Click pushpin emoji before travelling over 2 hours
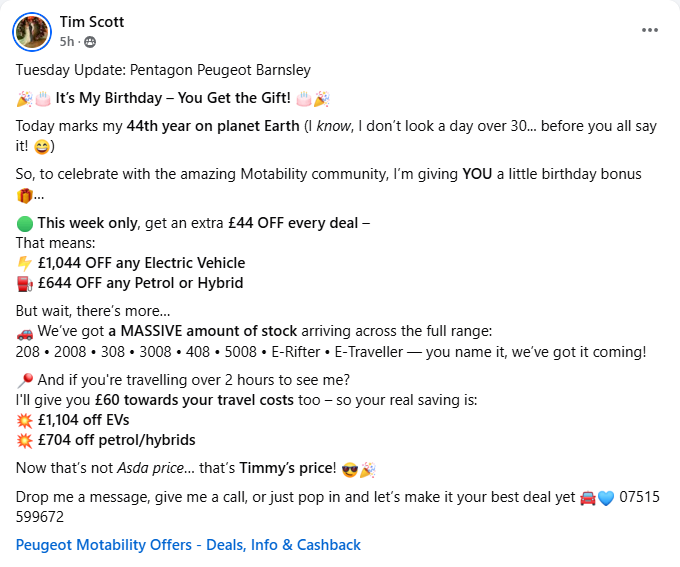The height and width of the screenshot is (567, 680). [x=24, y=380]
